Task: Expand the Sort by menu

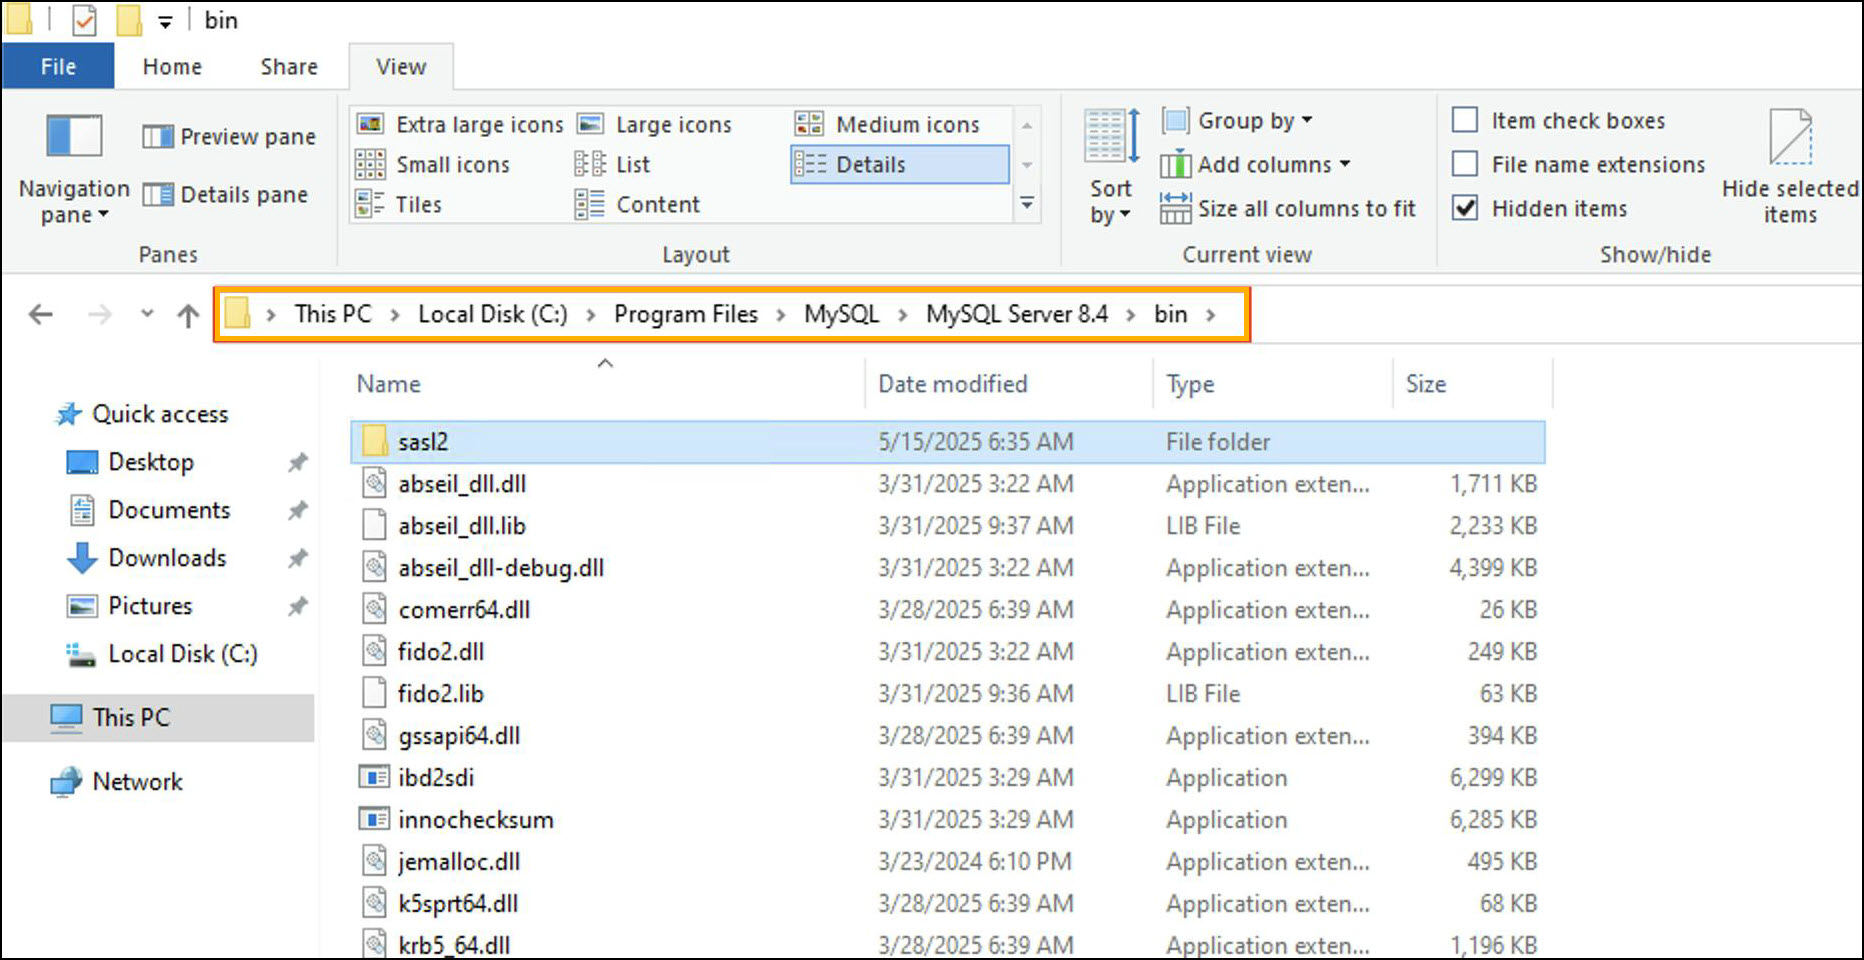Action: tap(1110, 201)
